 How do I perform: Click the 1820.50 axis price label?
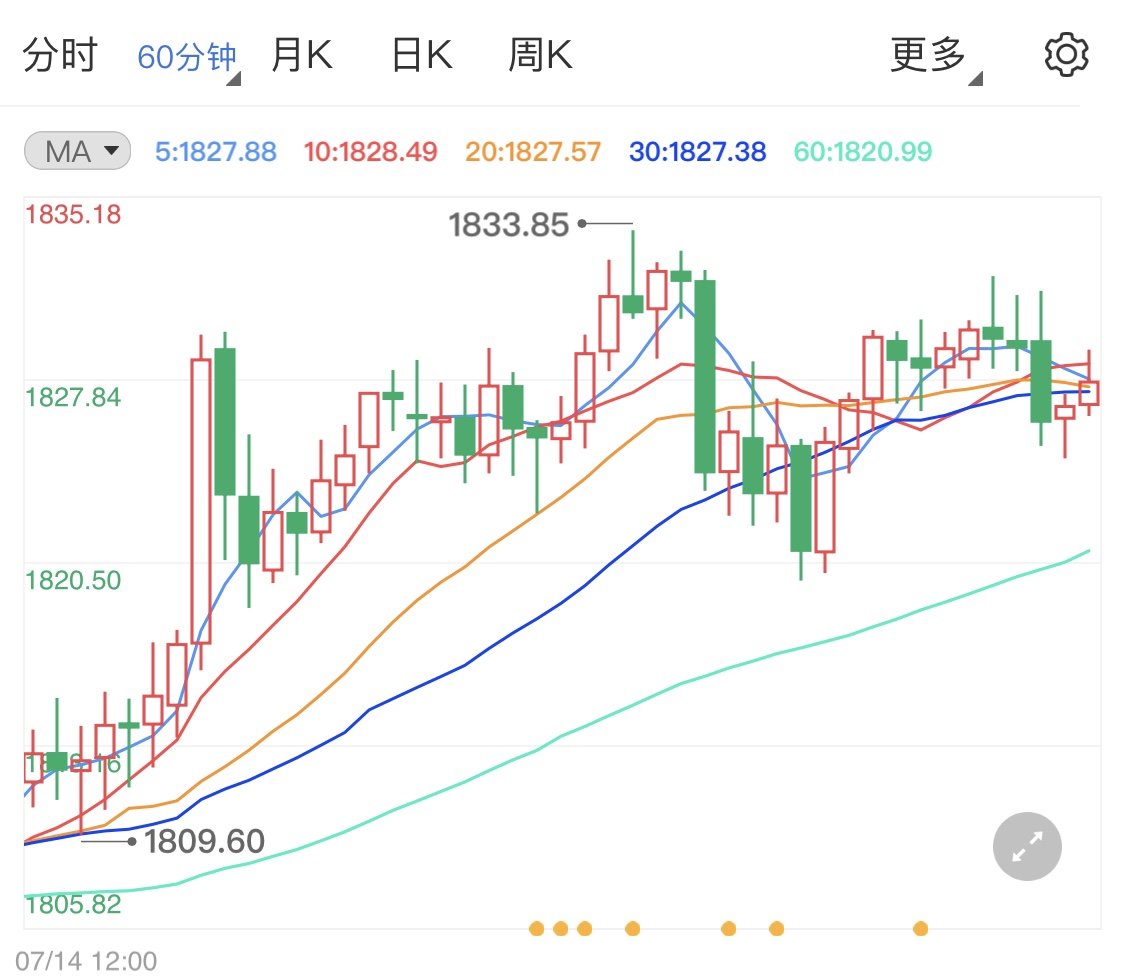pos(73,580)
